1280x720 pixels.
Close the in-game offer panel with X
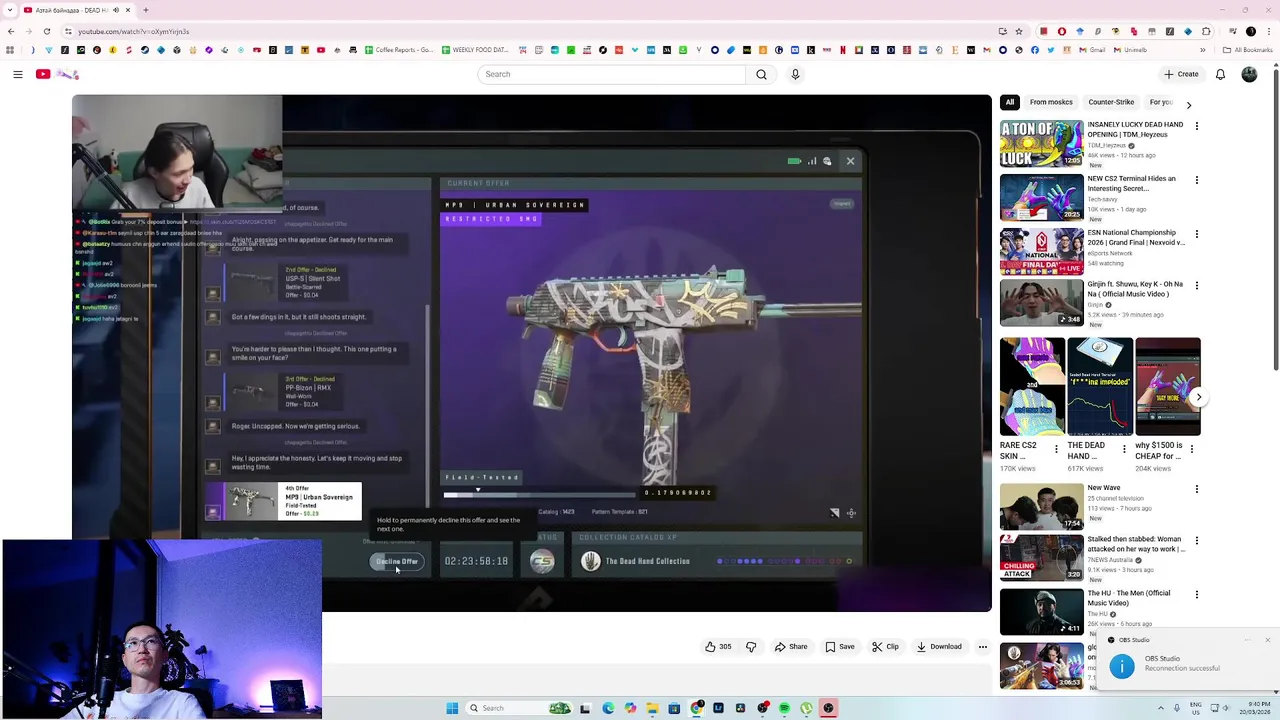(850, 161)
